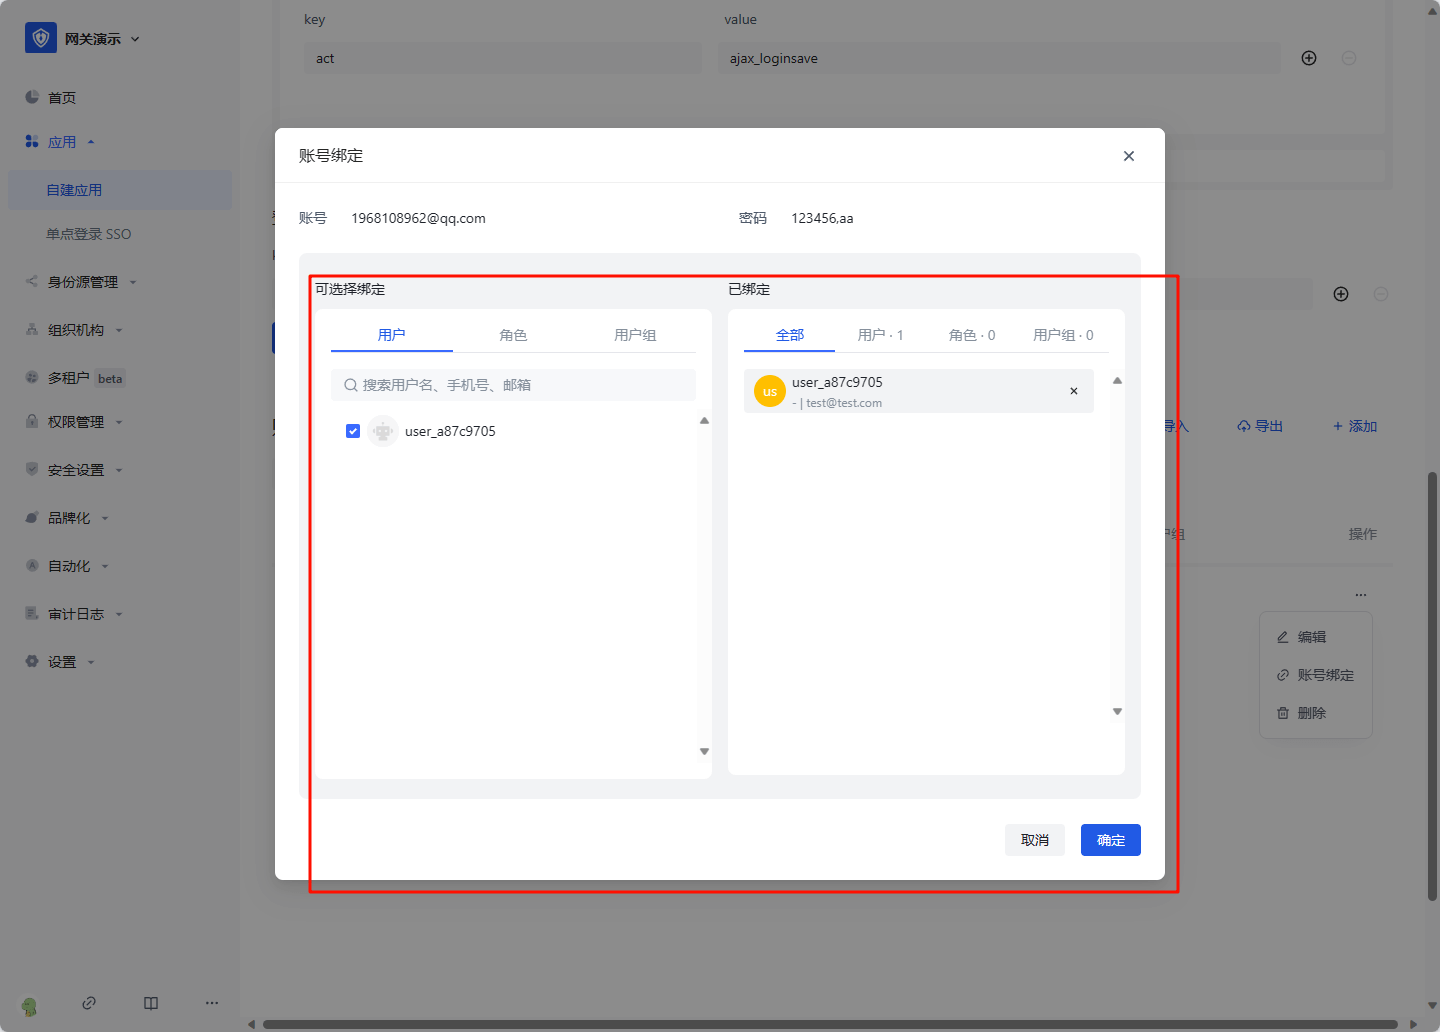Open the 网关演示 workspace dropdown
The image size is (1440, 1032).
(x=135, y=39)
